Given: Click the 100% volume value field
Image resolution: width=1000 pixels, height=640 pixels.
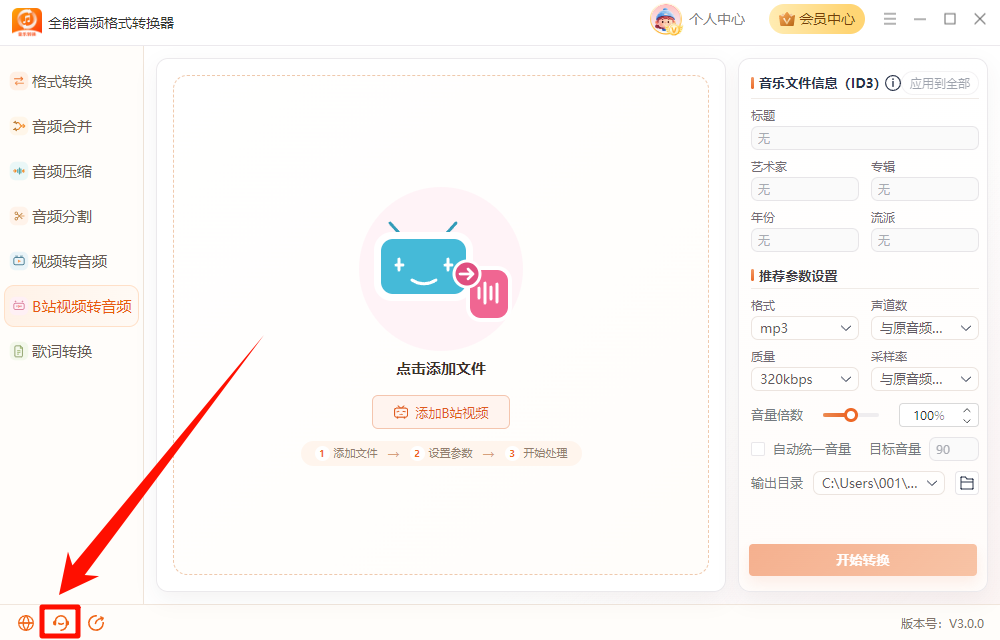Looking at the screenshot, I should pos(929,416).
